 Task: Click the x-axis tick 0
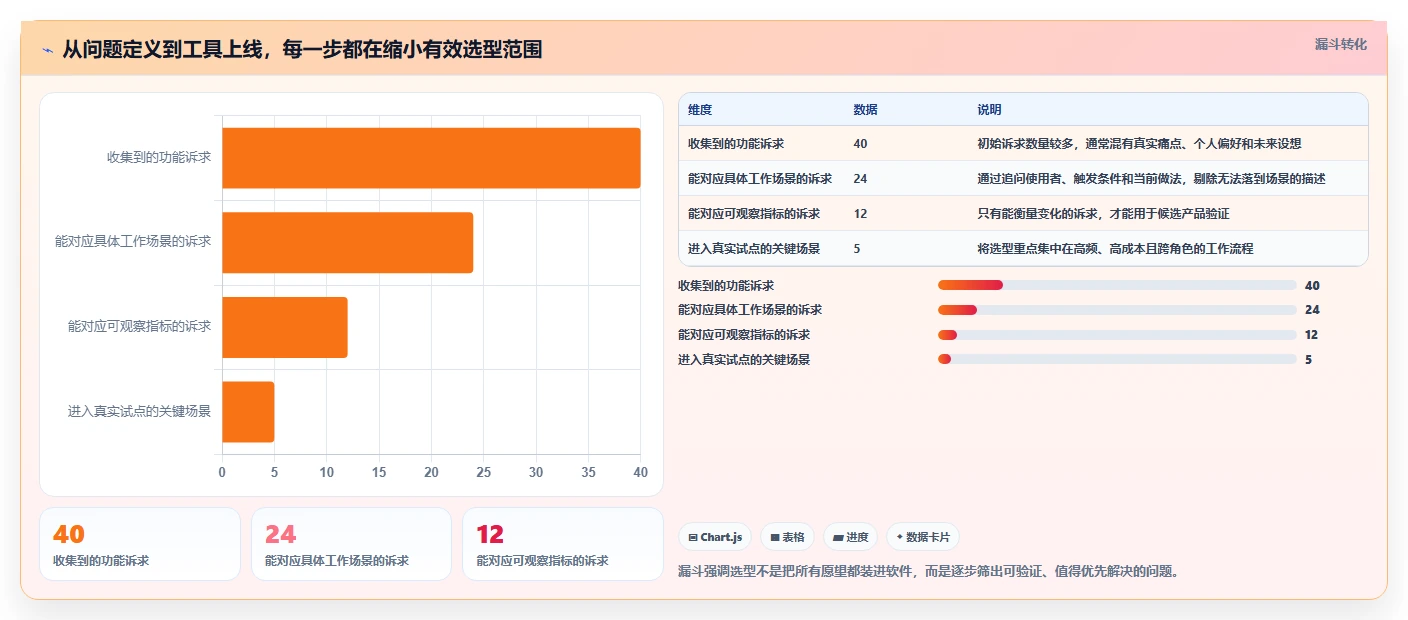[222, 472]
